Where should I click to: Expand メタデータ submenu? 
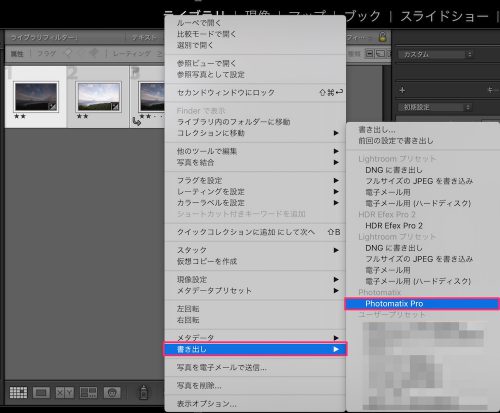(x=255, y=338)
